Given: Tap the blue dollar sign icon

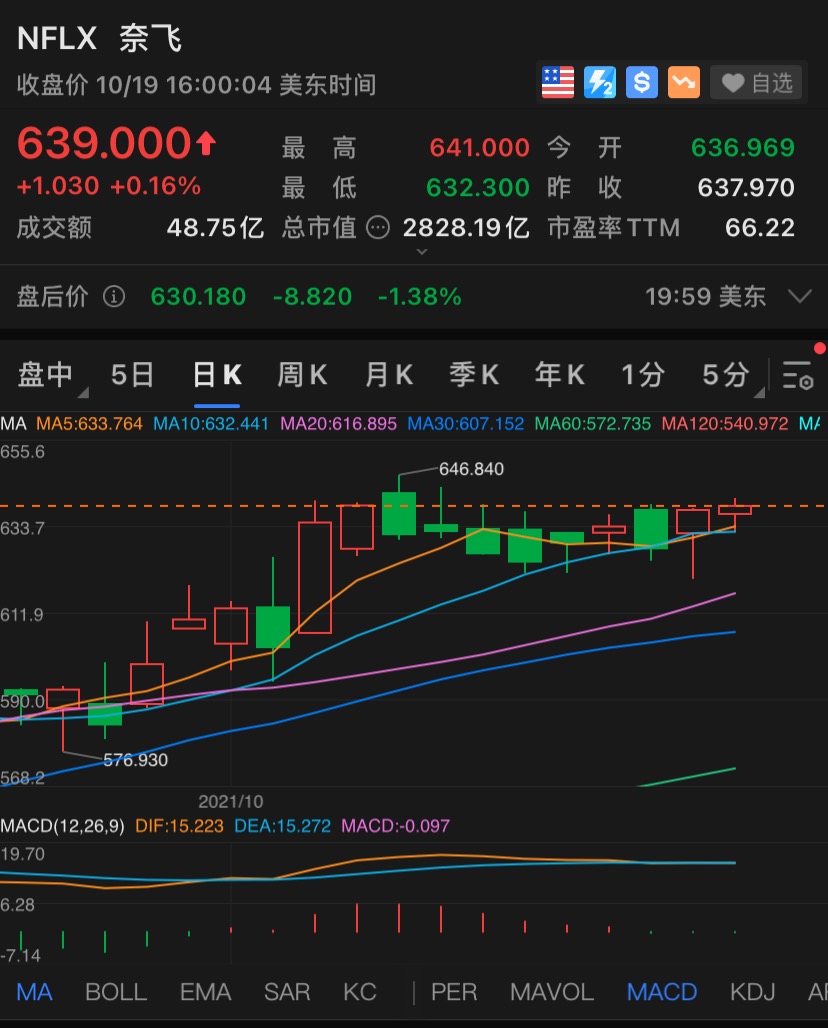Looking at the screenshot, I should pyautogui.click(x=642, y=82).
